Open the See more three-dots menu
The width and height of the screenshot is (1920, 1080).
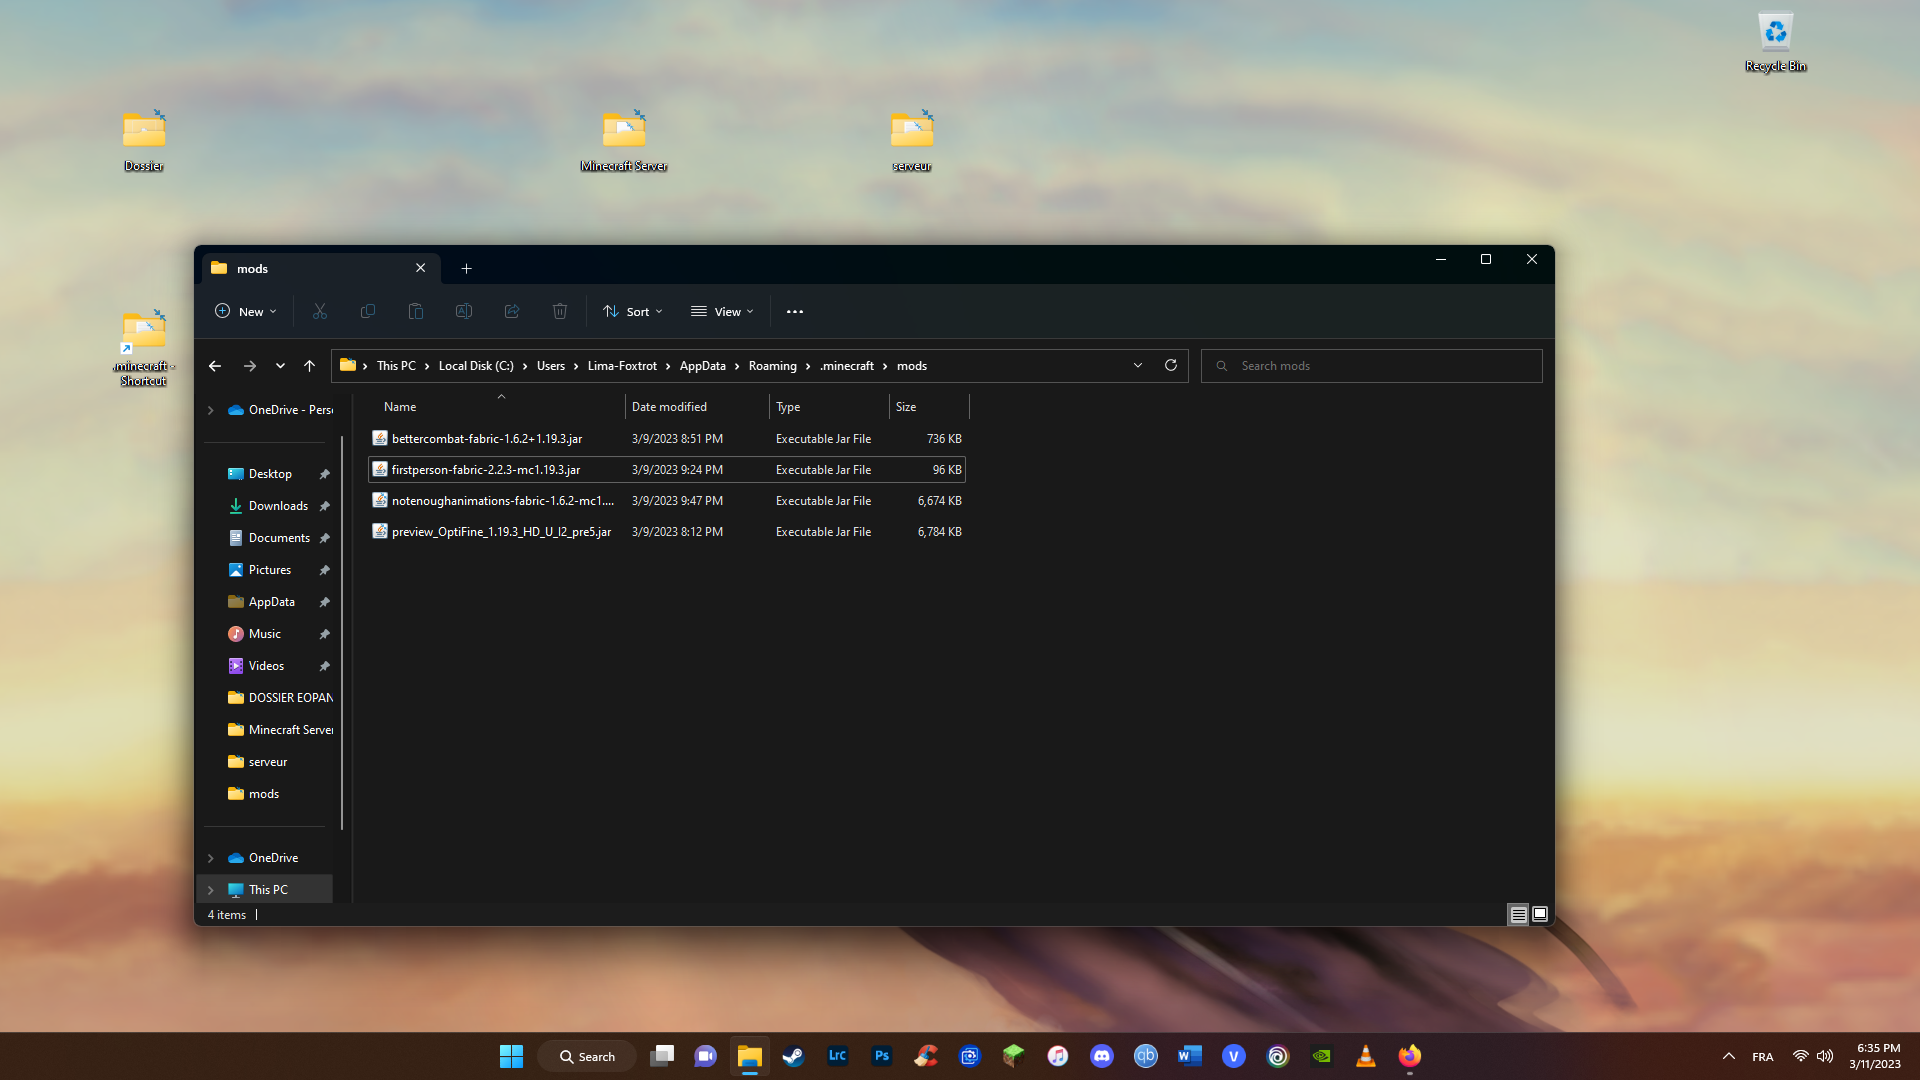(x=795, y=311)
